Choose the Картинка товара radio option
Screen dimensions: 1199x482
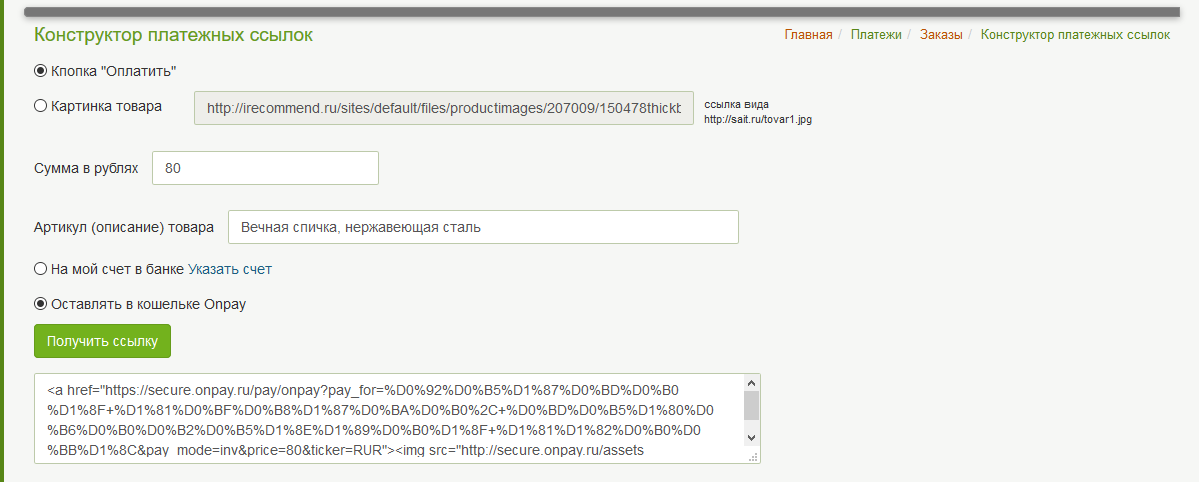(41, 106)
